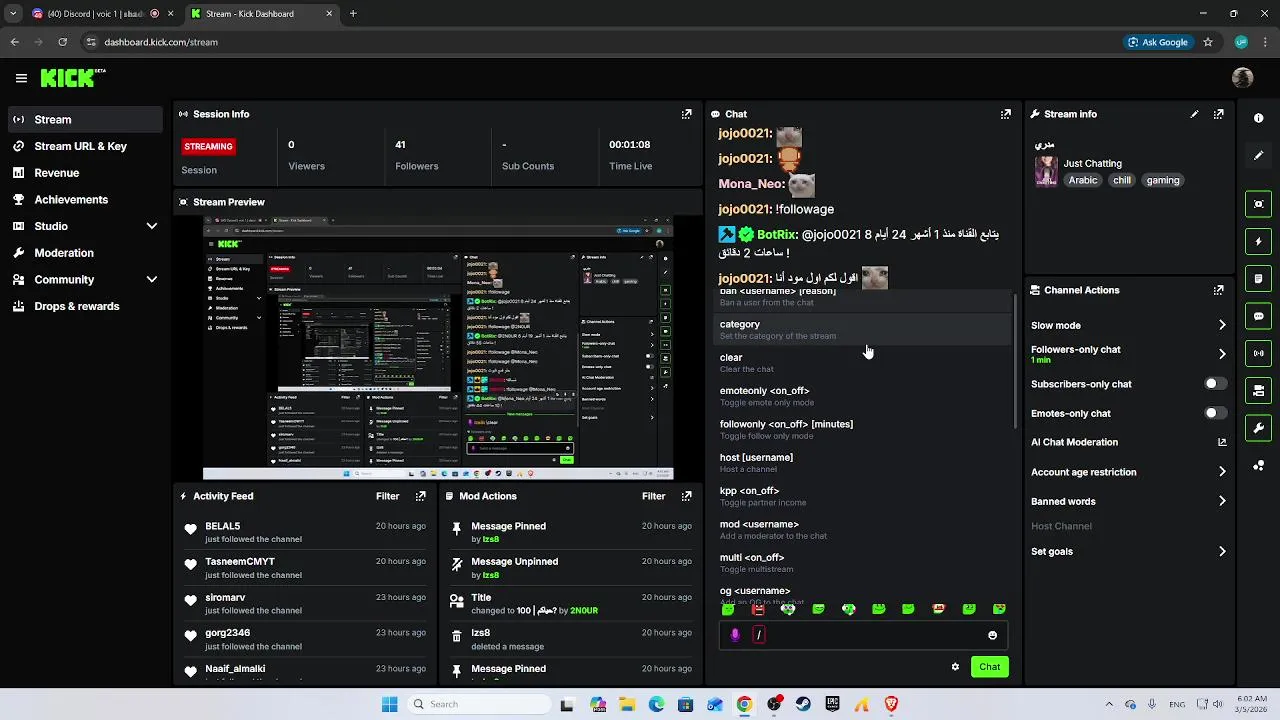Open the Moderation page

click(84, 253)
